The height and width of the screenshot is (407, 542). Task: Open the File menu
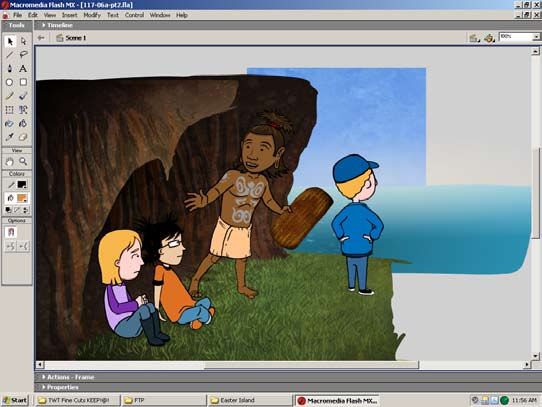pos(17,15)
